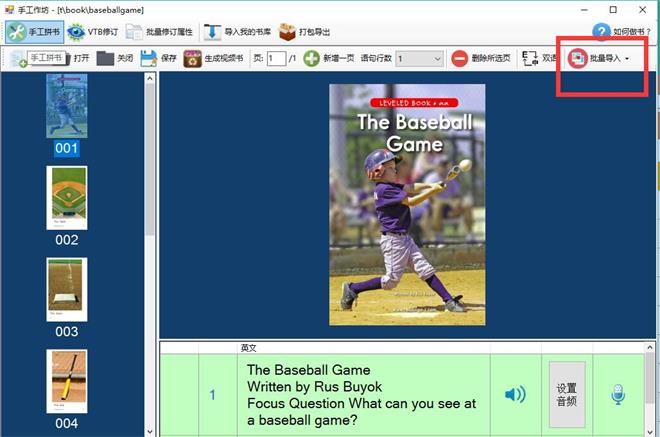Image resolution: width=660 pixels, height=437 pixels.
Task: Click the microphone record icon
Action: 618,394
